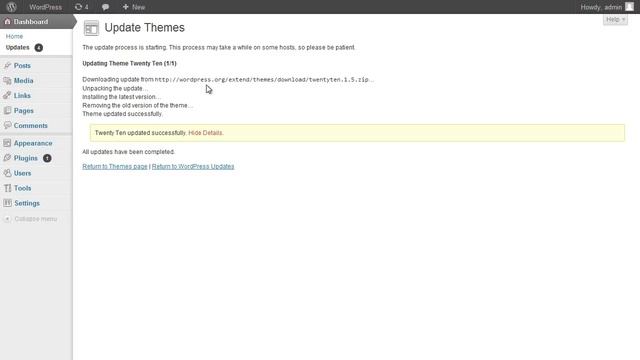This screenshot has width=640, height=360.
Task: Collapse the admin sidebar menu
Action: coord(36,219)
